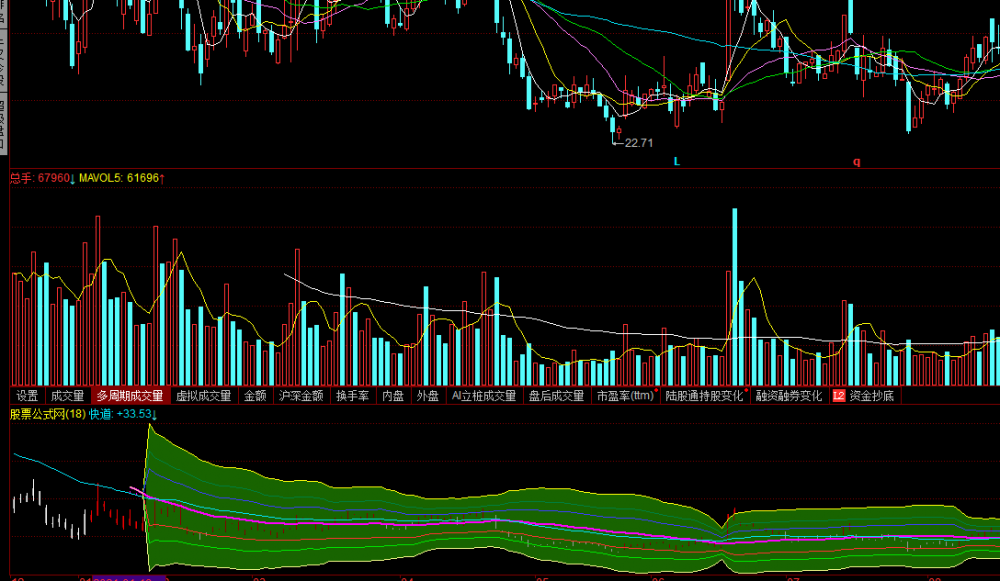Open the 外盘 tab

[427, 396]
